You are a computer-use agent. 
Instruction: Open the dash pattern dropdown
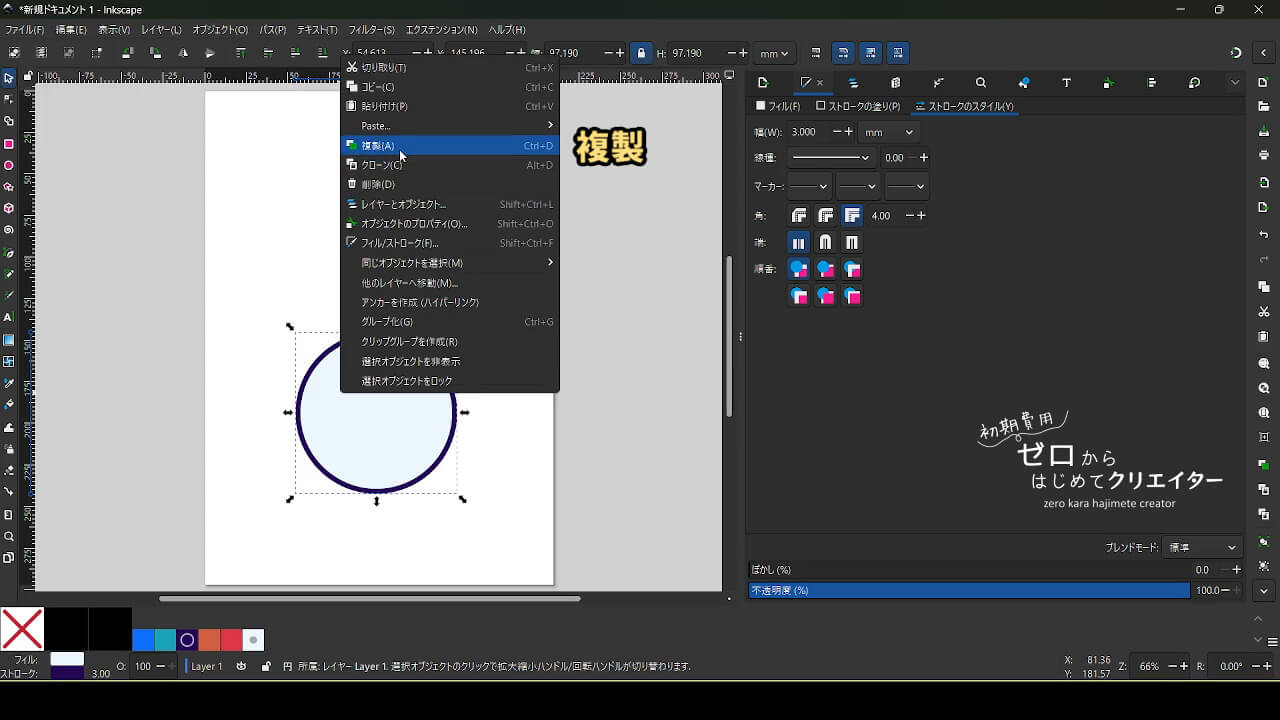830,158
